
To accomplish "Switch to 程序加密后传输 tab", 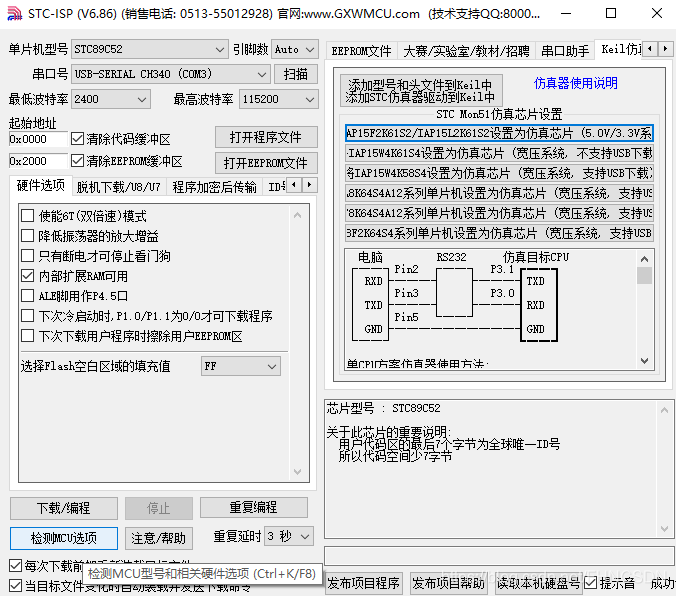I will pos(214,187).
